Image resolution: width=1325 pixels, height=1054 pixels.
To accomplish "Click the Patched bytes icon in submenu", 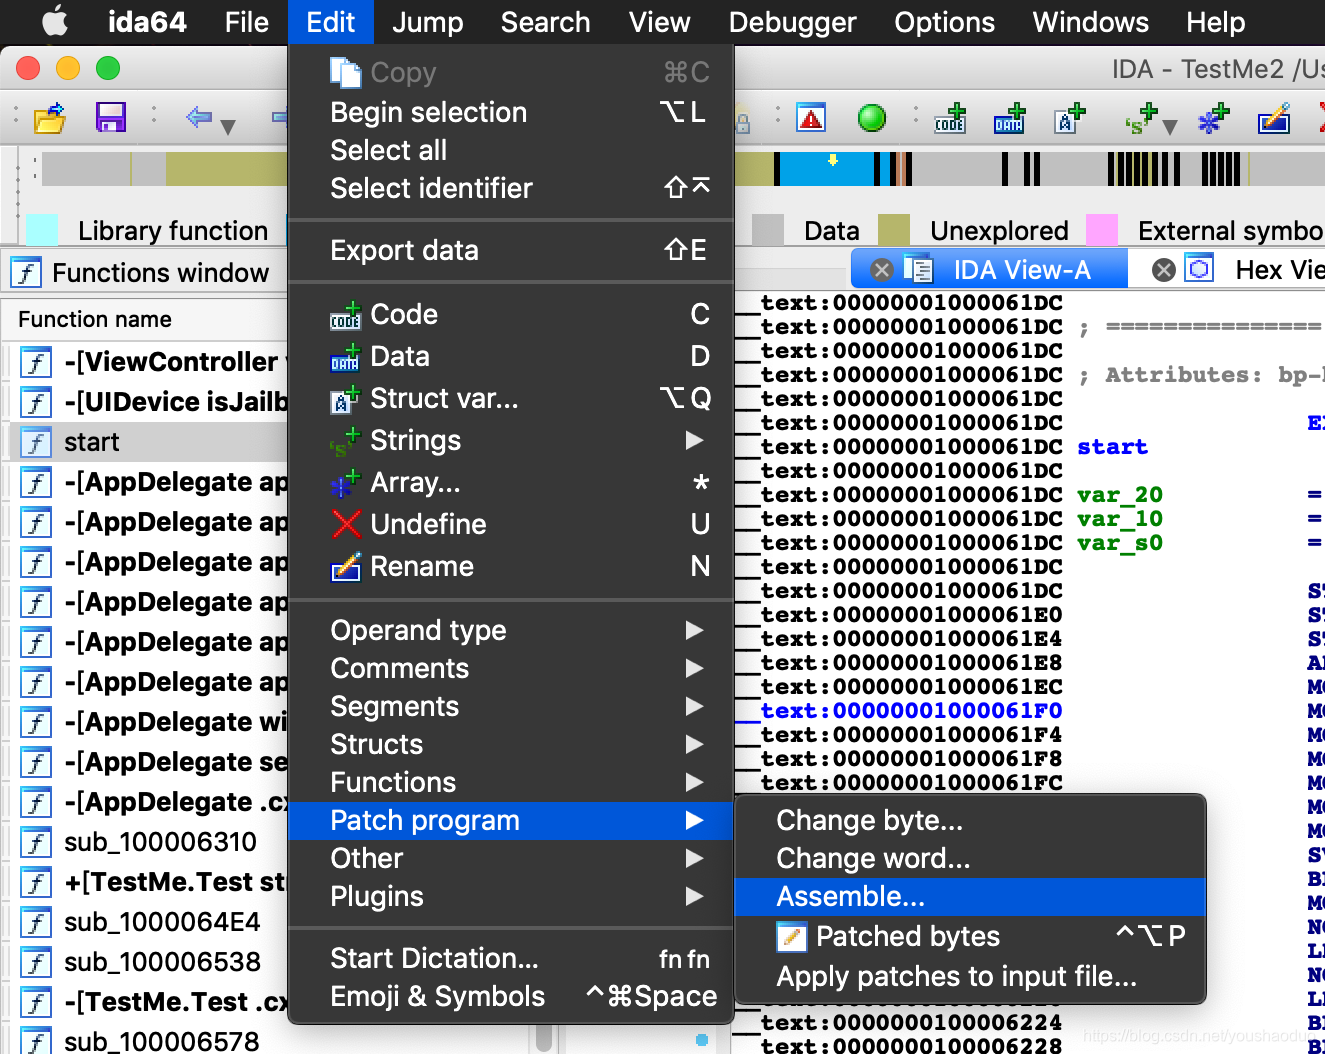I will click(x=791, y=937).
